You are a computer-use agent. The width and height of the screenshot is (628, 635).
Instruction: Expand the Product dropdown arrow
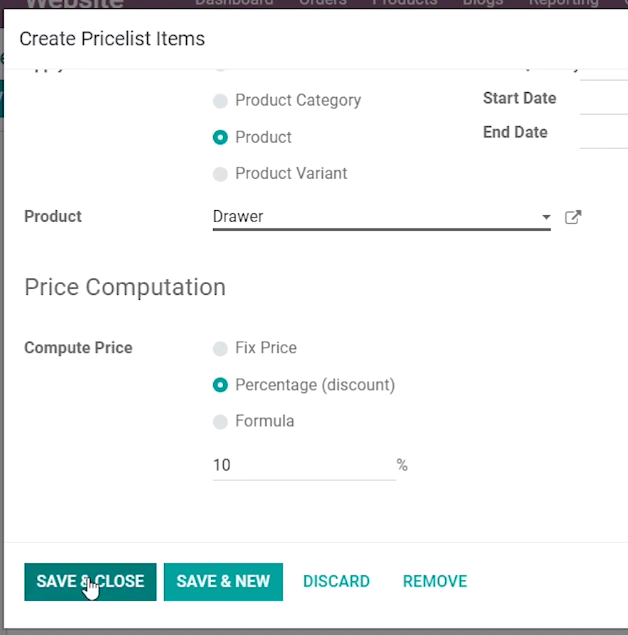tap(546, 217)
